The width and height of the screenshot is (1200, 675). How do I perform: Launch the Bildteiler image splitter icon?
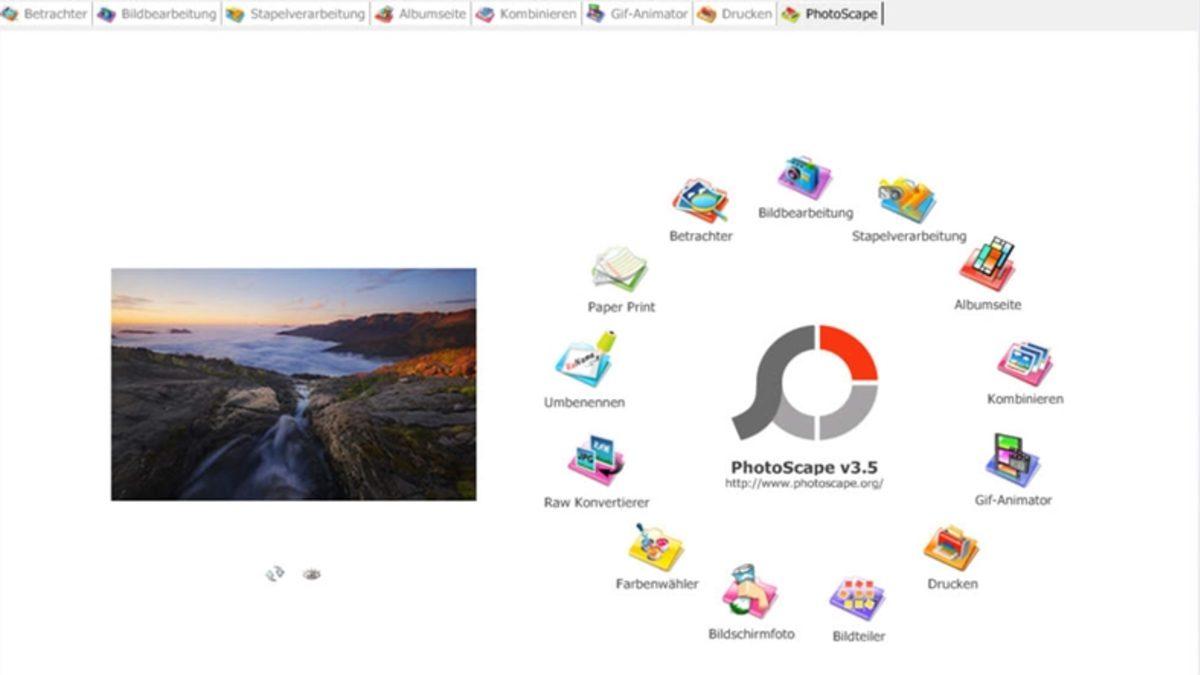856,595
